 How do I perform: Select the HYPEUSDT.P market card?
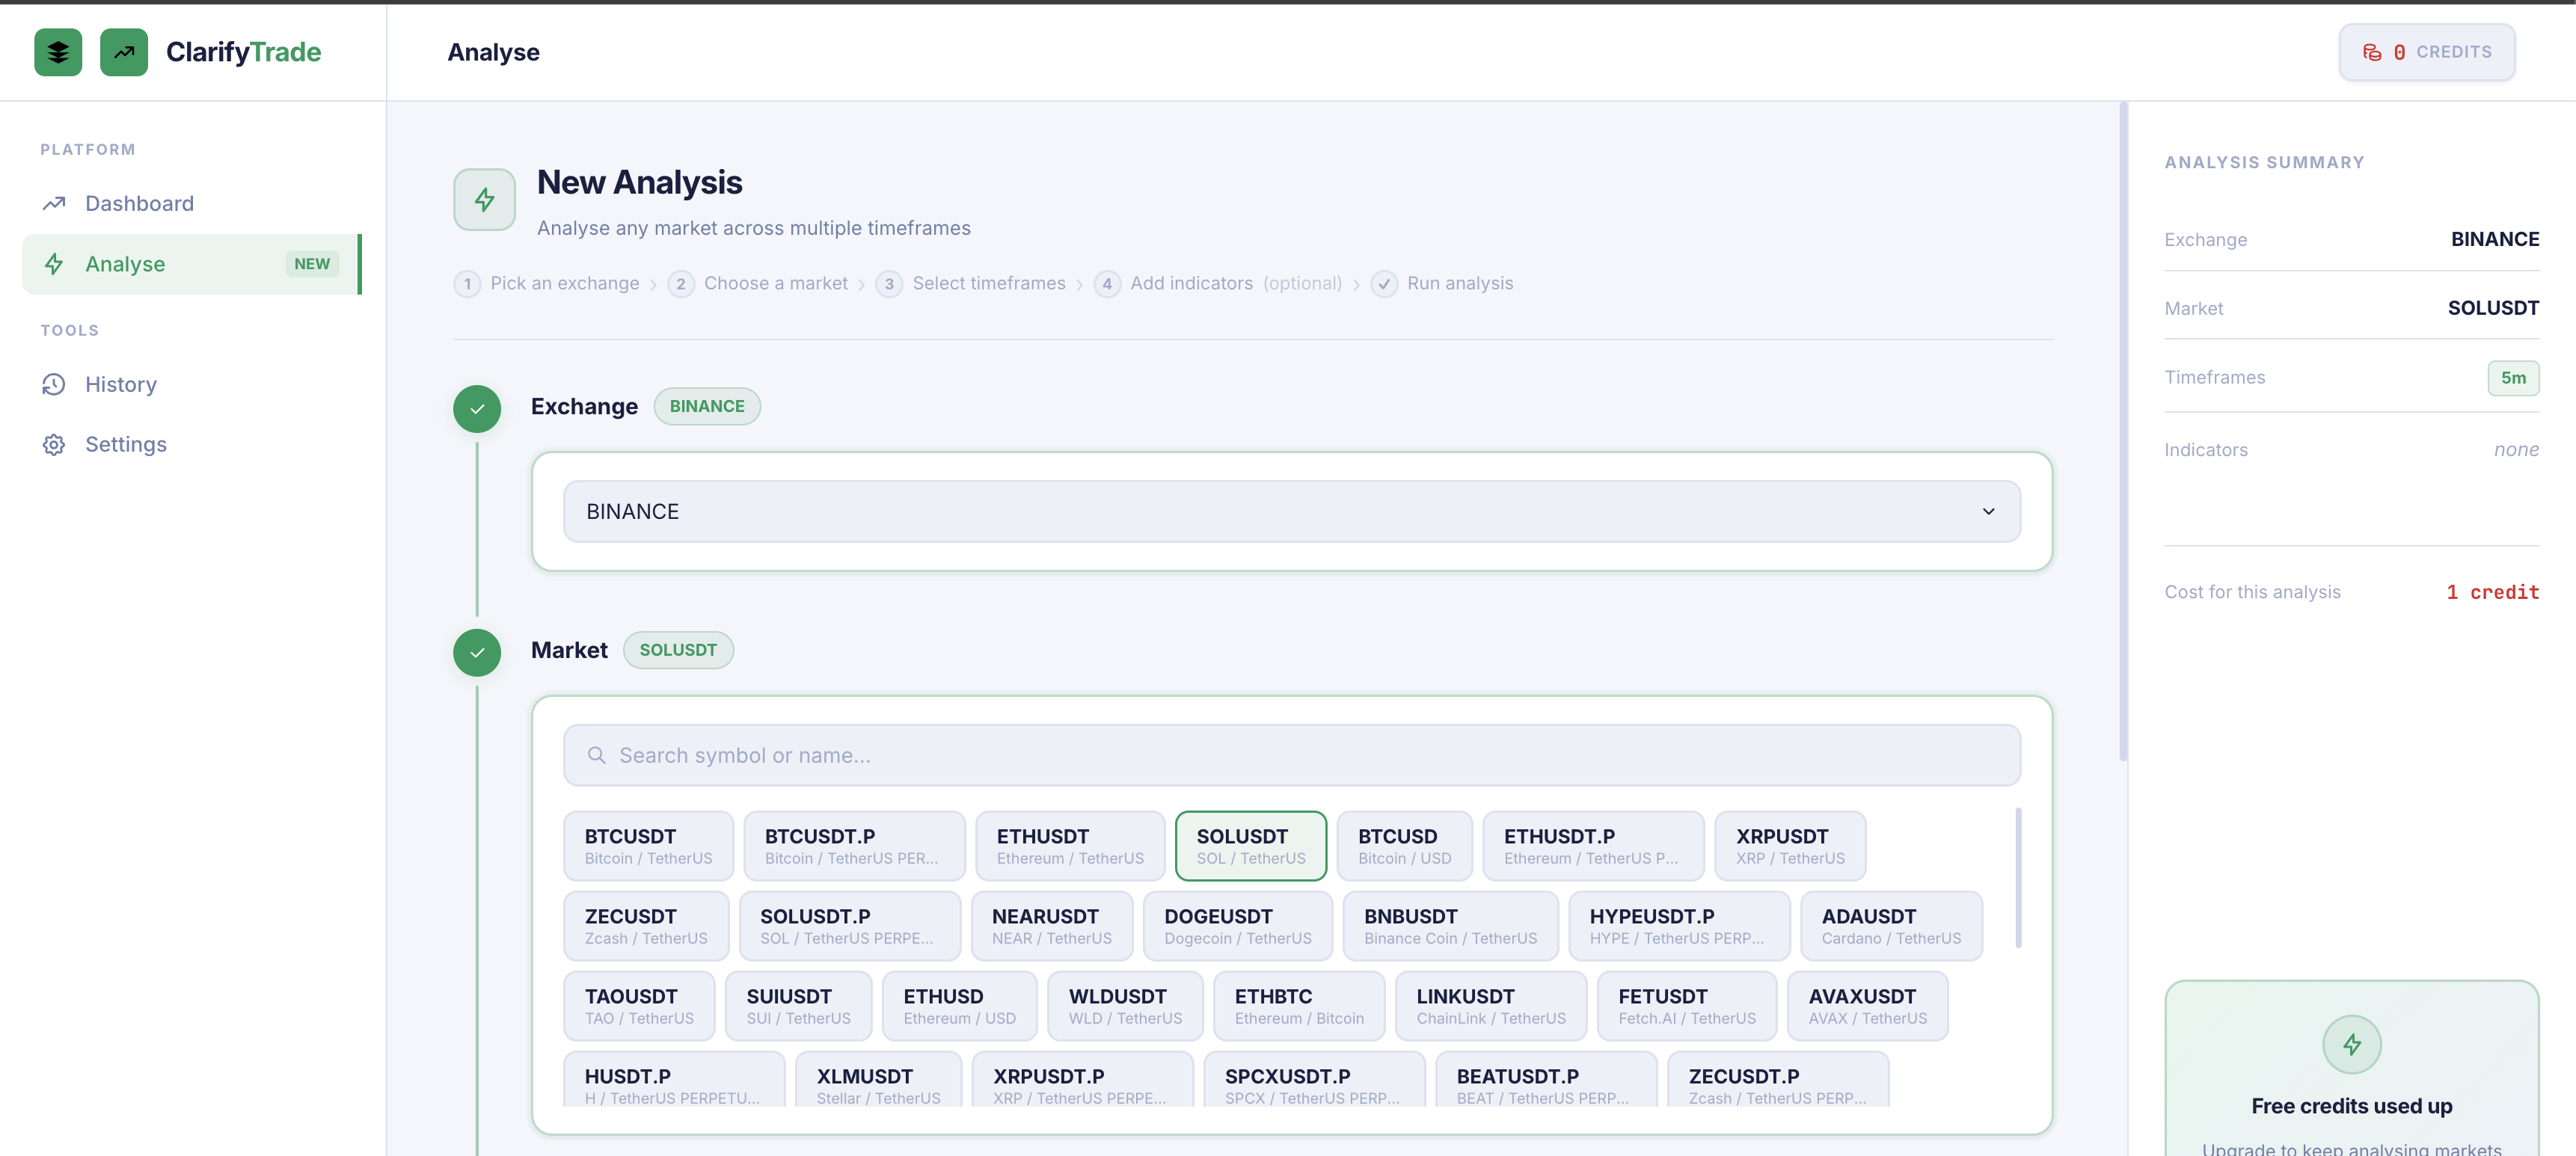[1679, 926]
